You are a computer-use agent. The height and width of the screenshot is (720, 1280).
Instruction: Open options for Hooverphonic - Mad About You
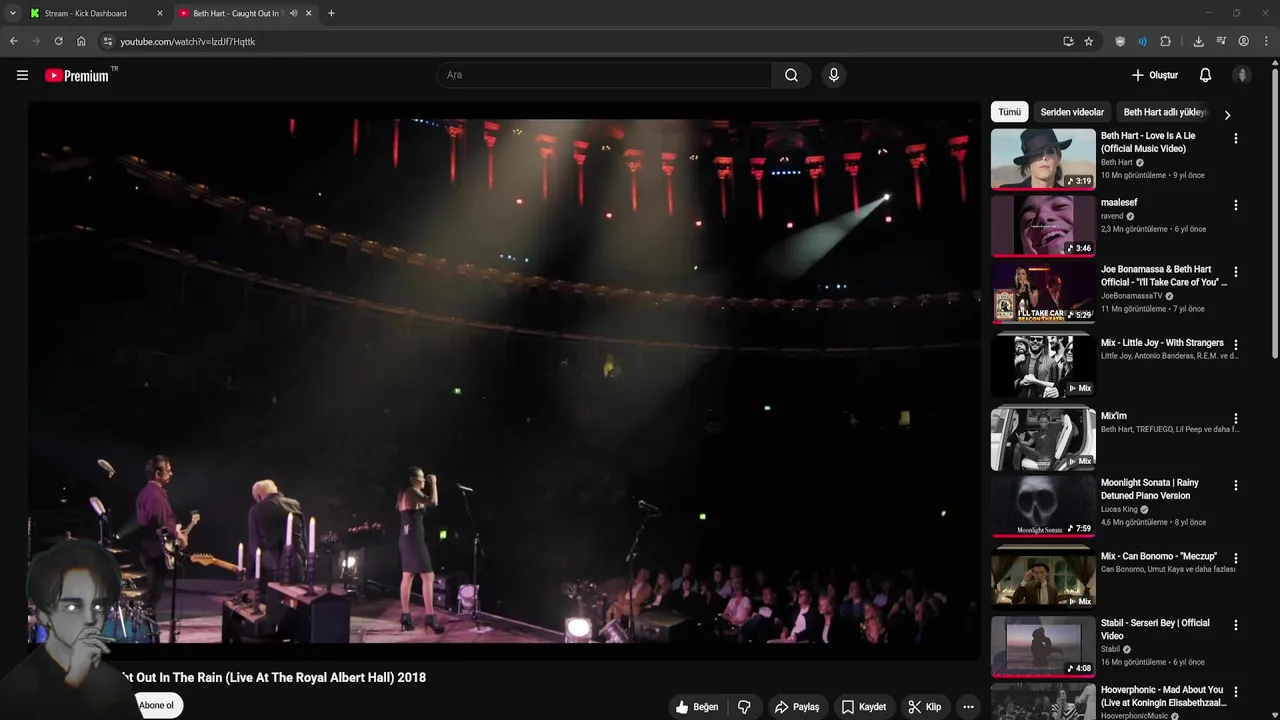tap(1235, 692)
